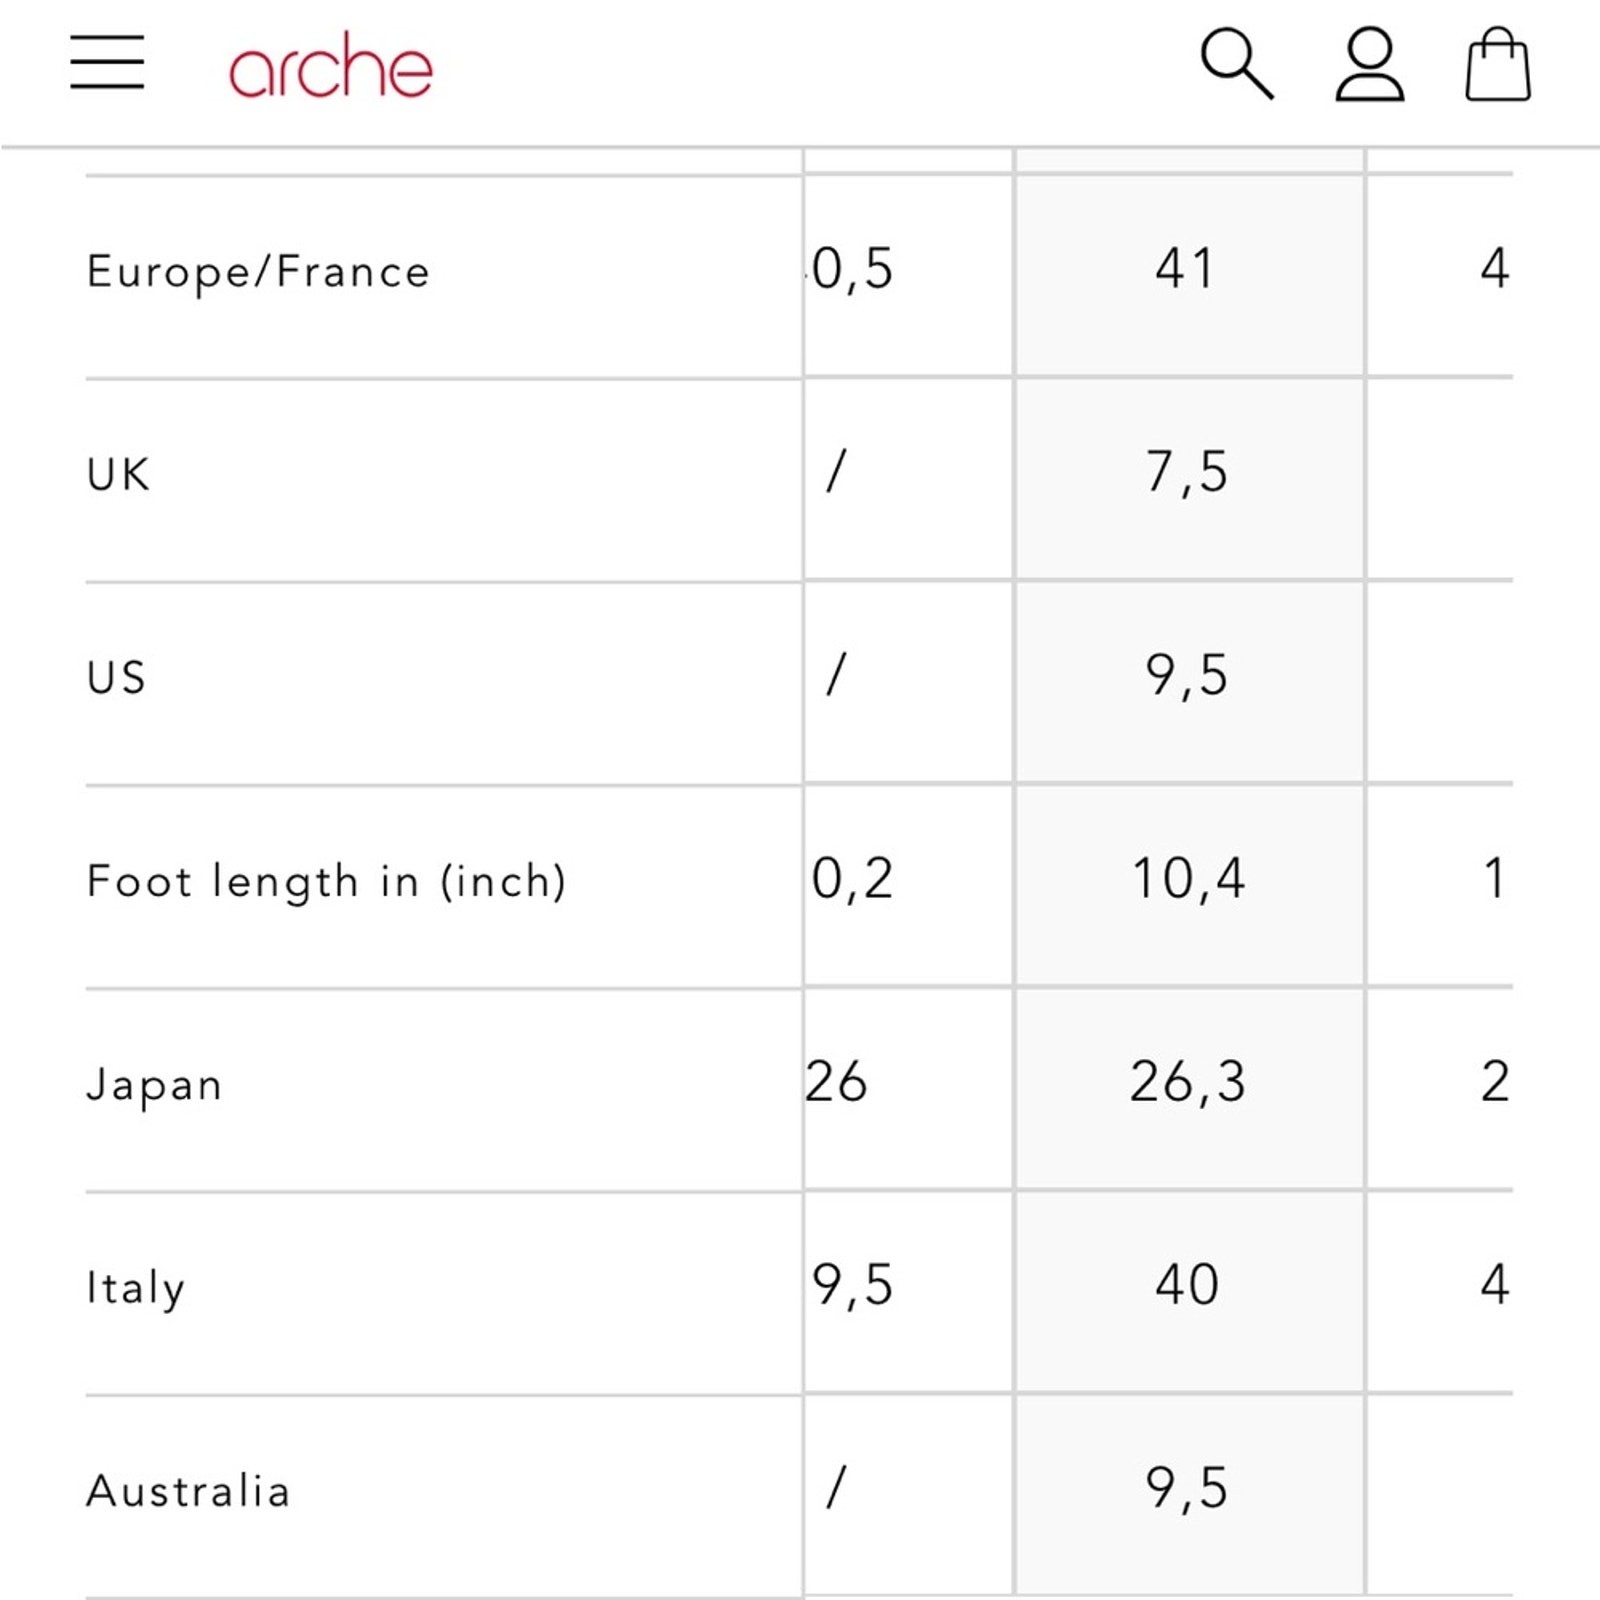Click the 7,5 cell in the UK row

coord(1187,472)
